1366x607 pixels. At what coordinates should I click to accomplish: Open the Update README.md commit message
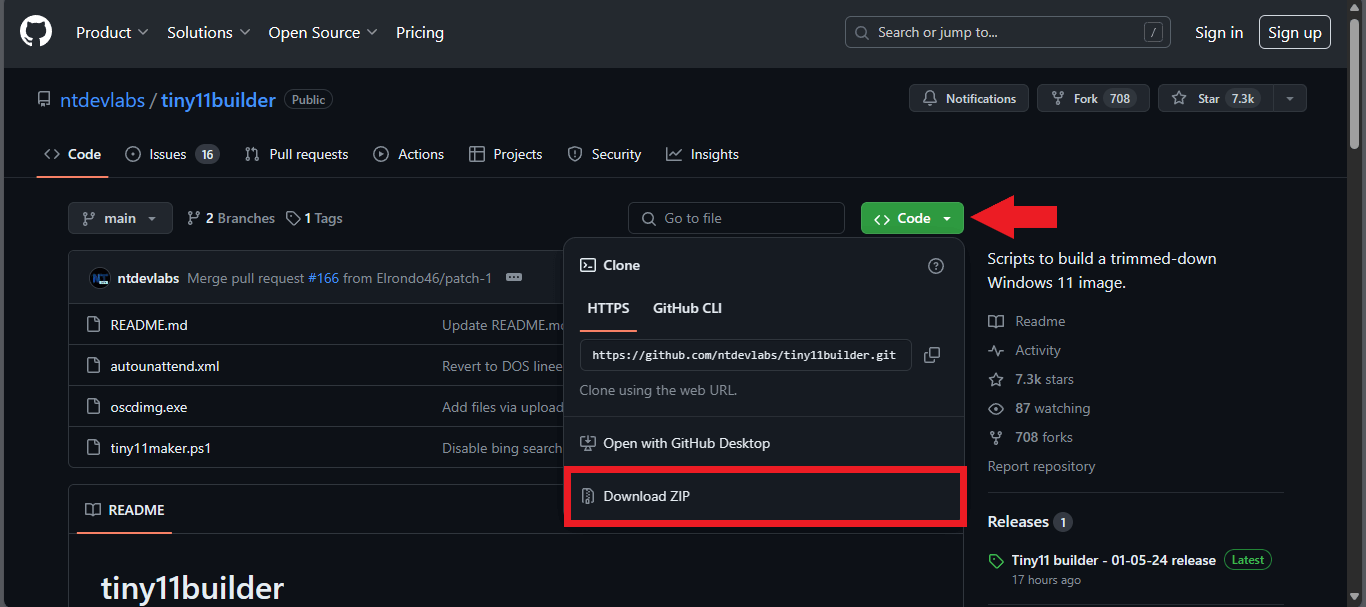click(503, 325)
